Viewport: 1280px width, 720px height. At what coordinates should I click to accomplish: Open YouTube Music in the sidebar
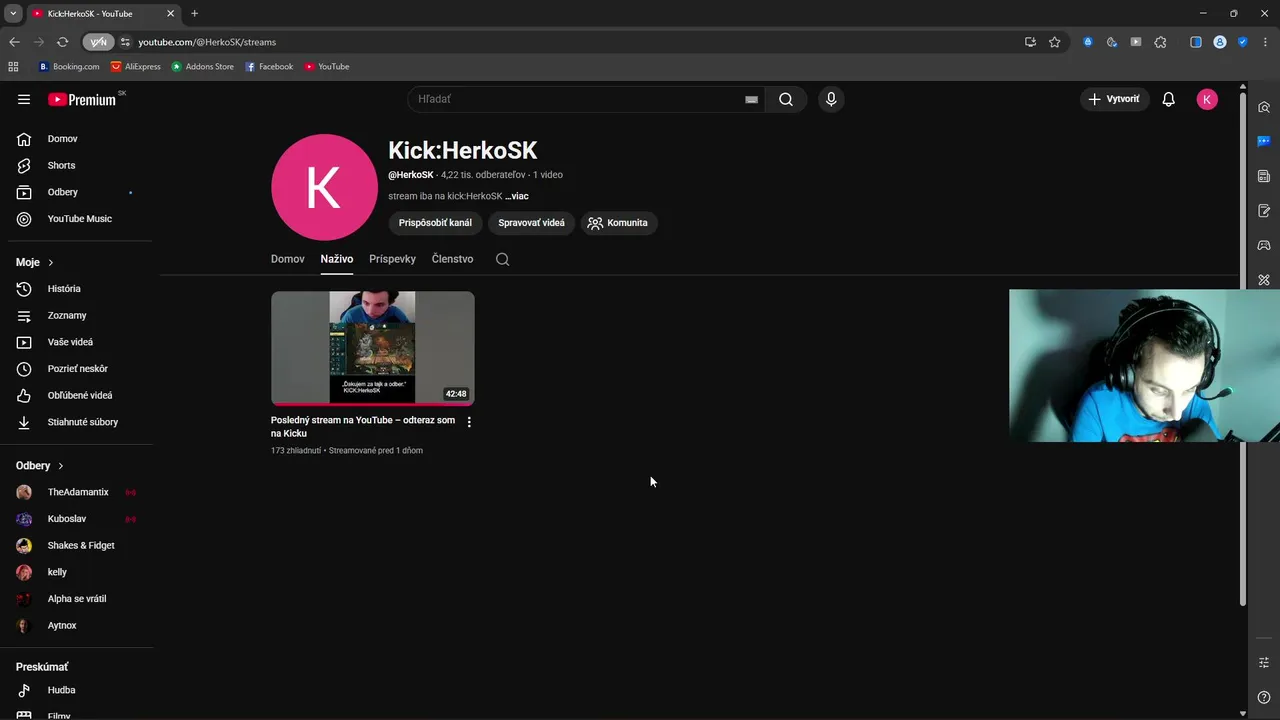80,219
